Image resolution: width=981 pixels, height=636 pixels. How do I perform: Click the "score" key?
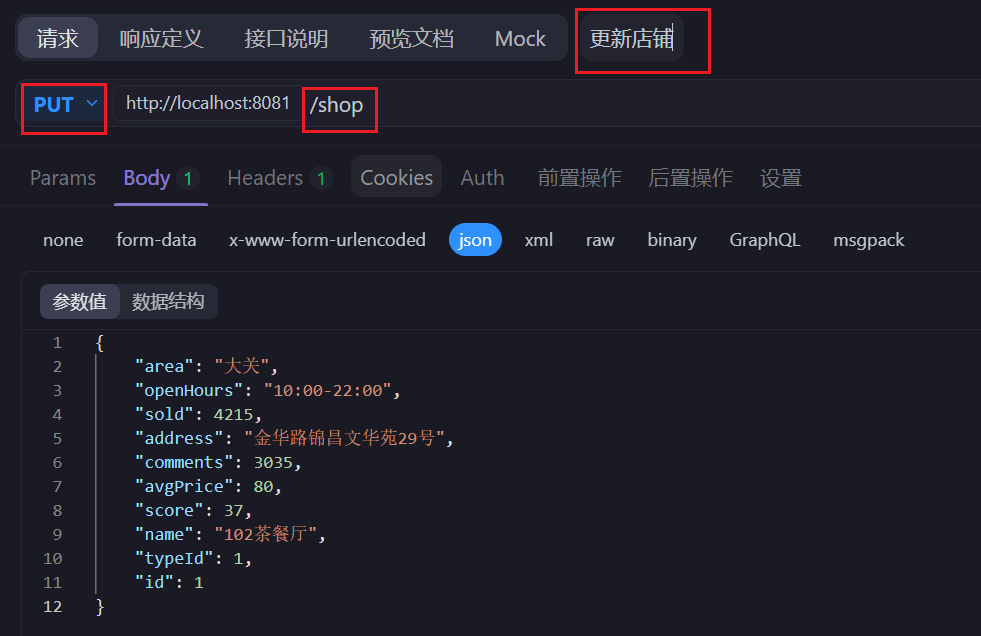pos(170,510)
